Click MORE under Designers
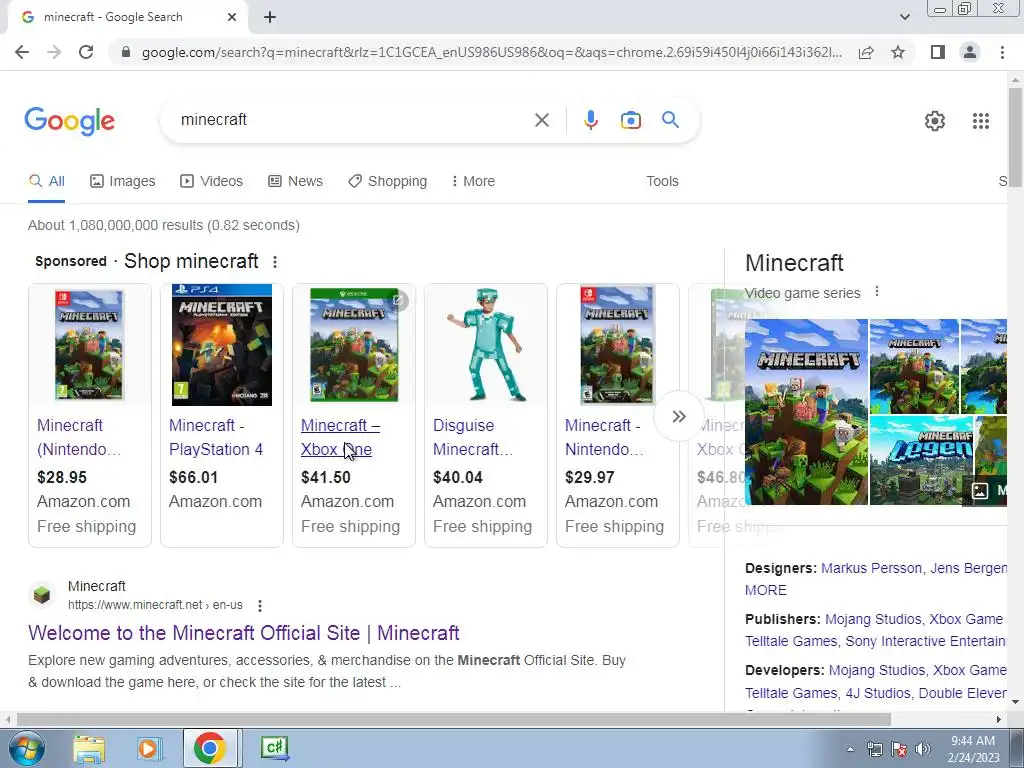Viewport: 1024px width, 768px height. pyautogui.click(x=765, y=590)
